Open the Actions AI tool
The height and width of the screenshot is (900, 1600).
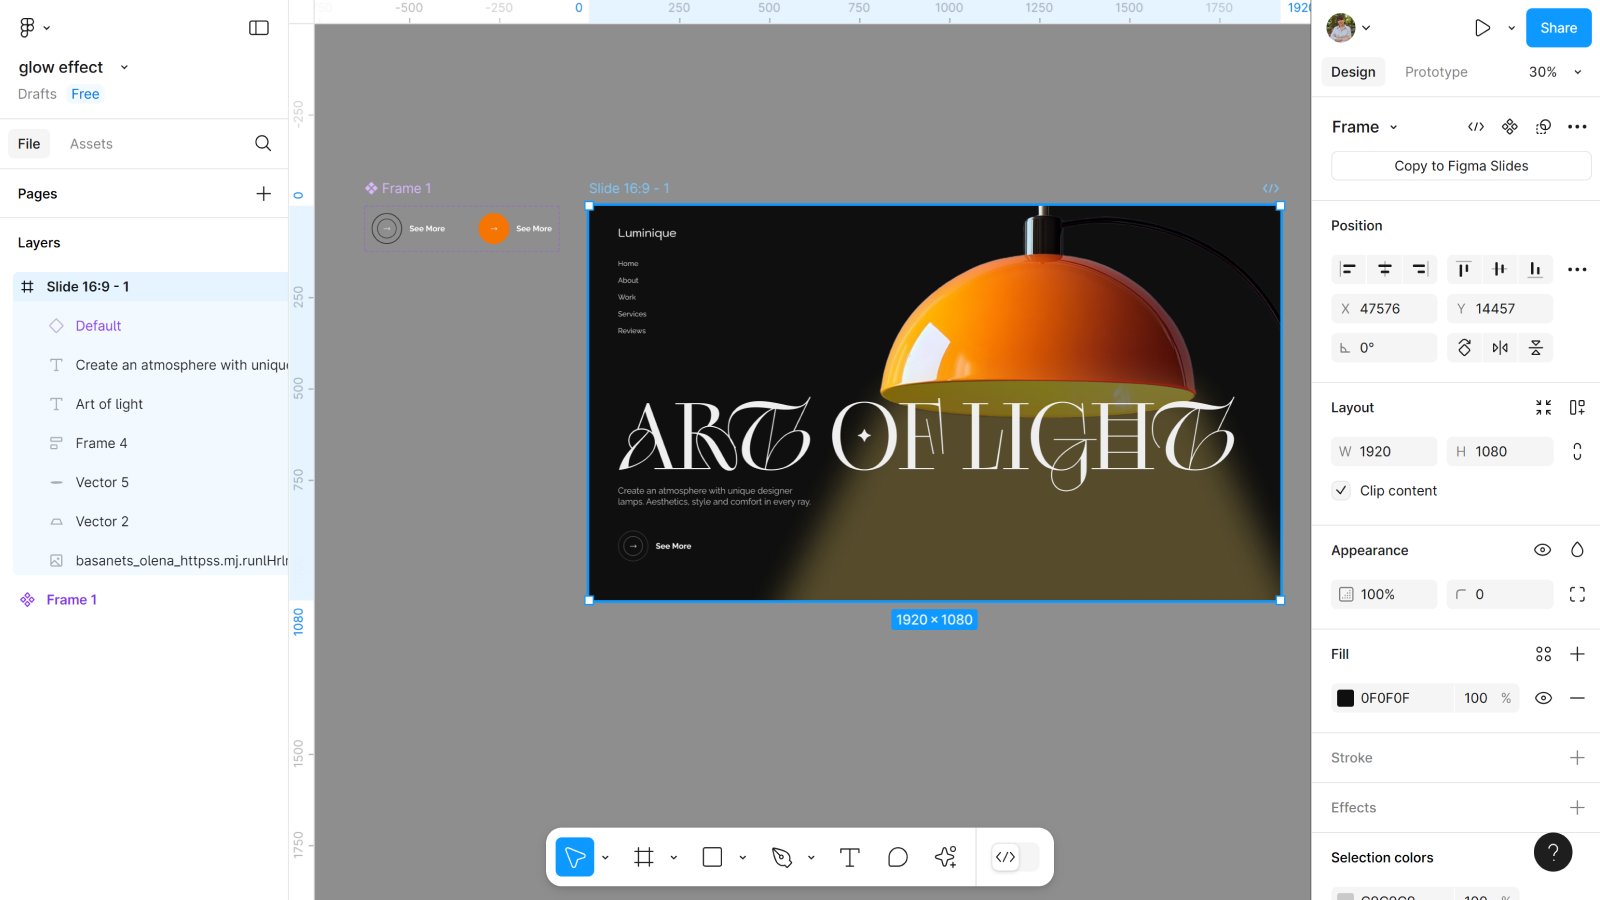(945, 857)
